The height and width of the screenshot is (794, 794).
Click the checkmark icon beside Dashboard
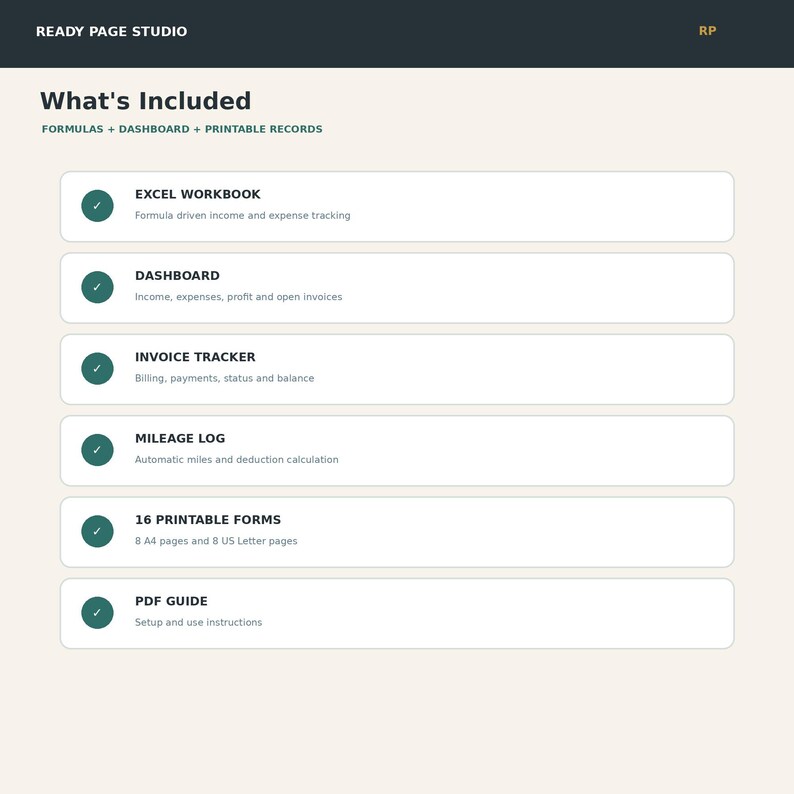pyautogui.click(x=97, y=287)
